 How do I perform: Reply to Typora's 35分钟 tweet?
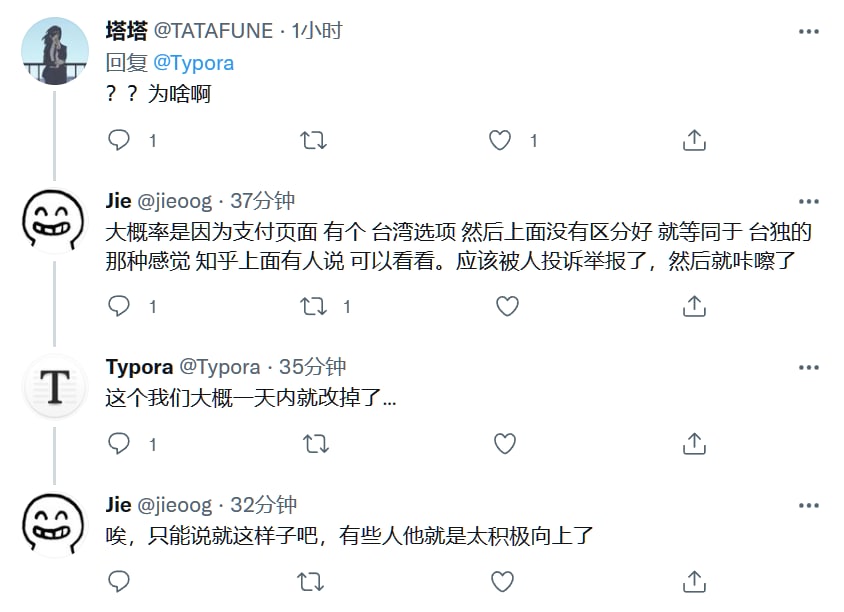coord(119,443)
